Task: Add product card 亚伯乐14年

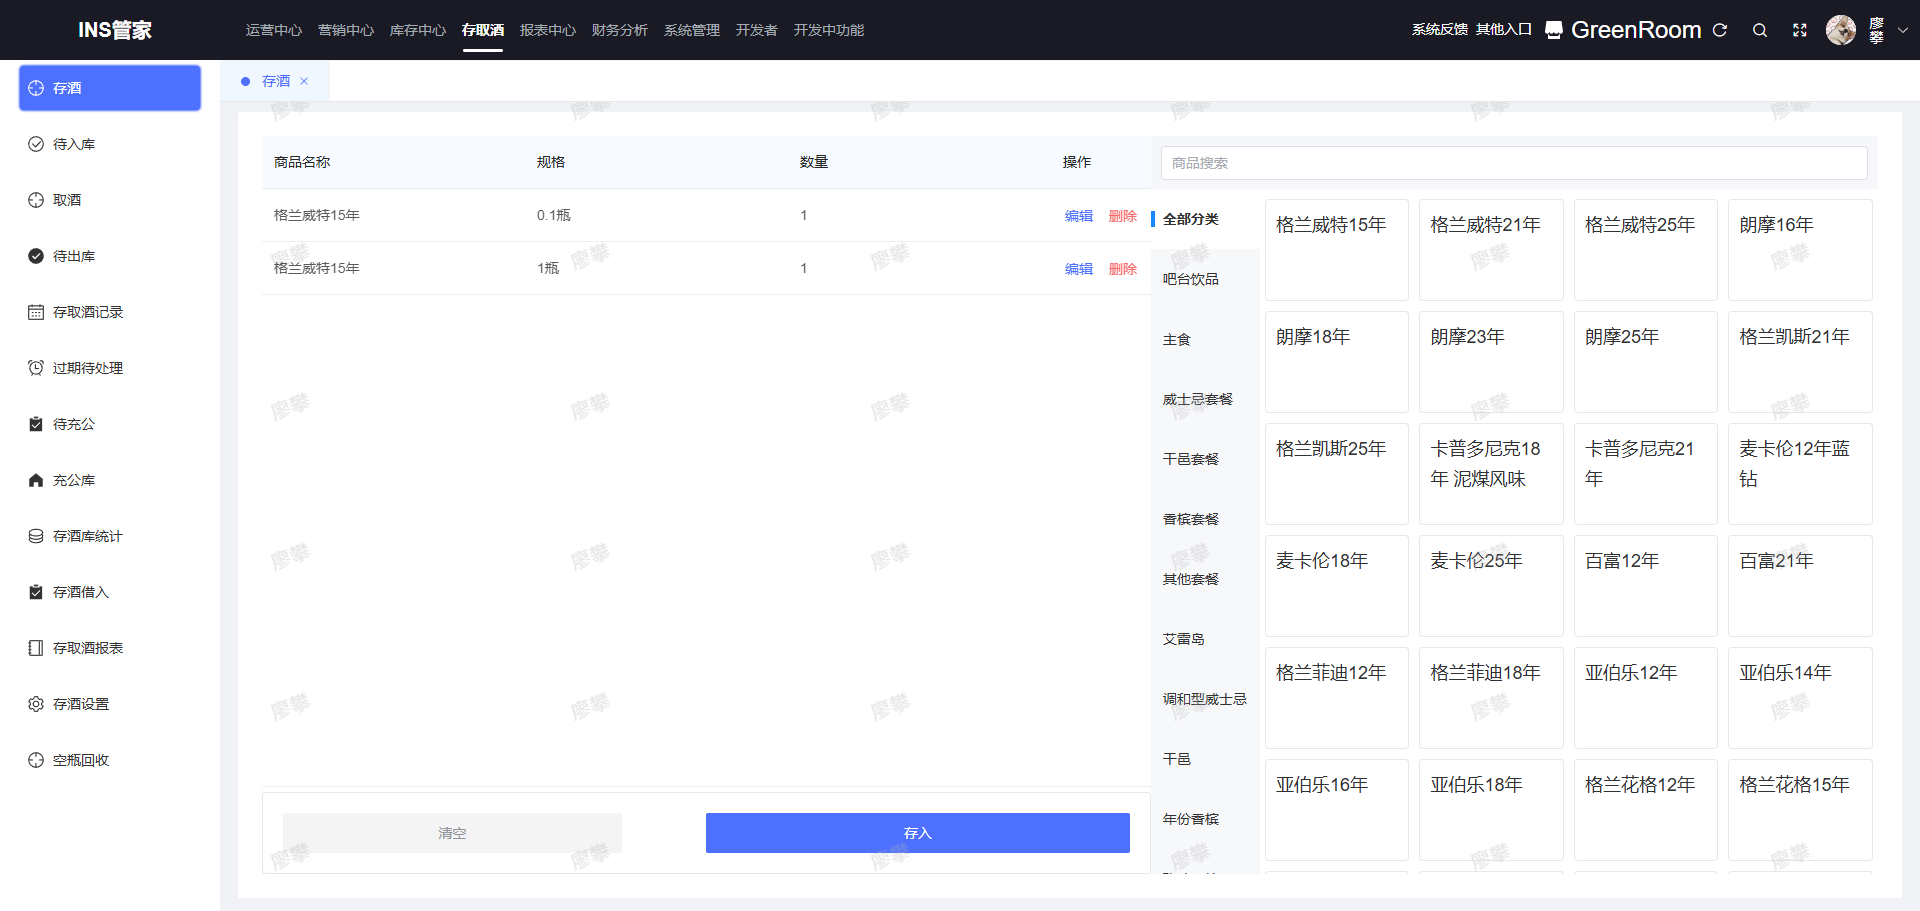Action: tap(1800, 698)
